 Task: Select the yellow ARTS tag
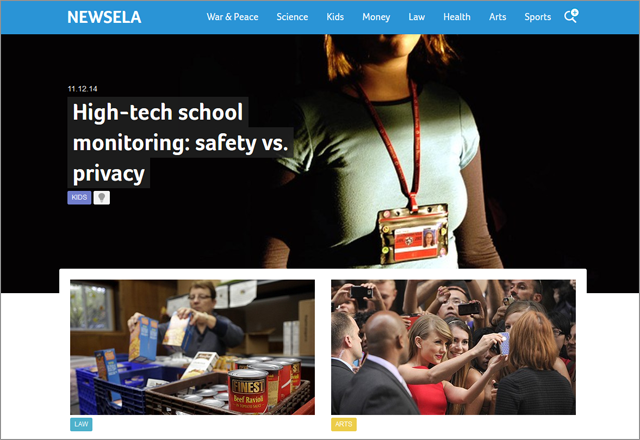click(344, 424)
